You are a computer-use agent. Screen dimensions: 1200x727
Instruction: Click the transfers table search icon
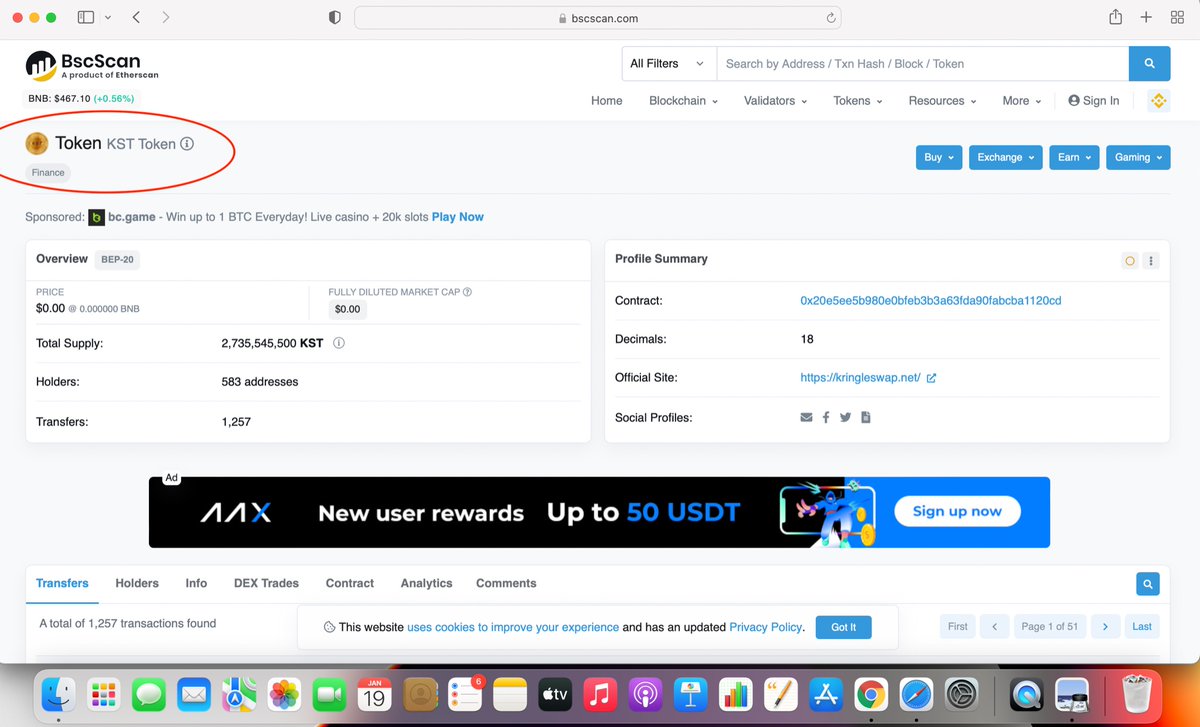point(1147,583)
